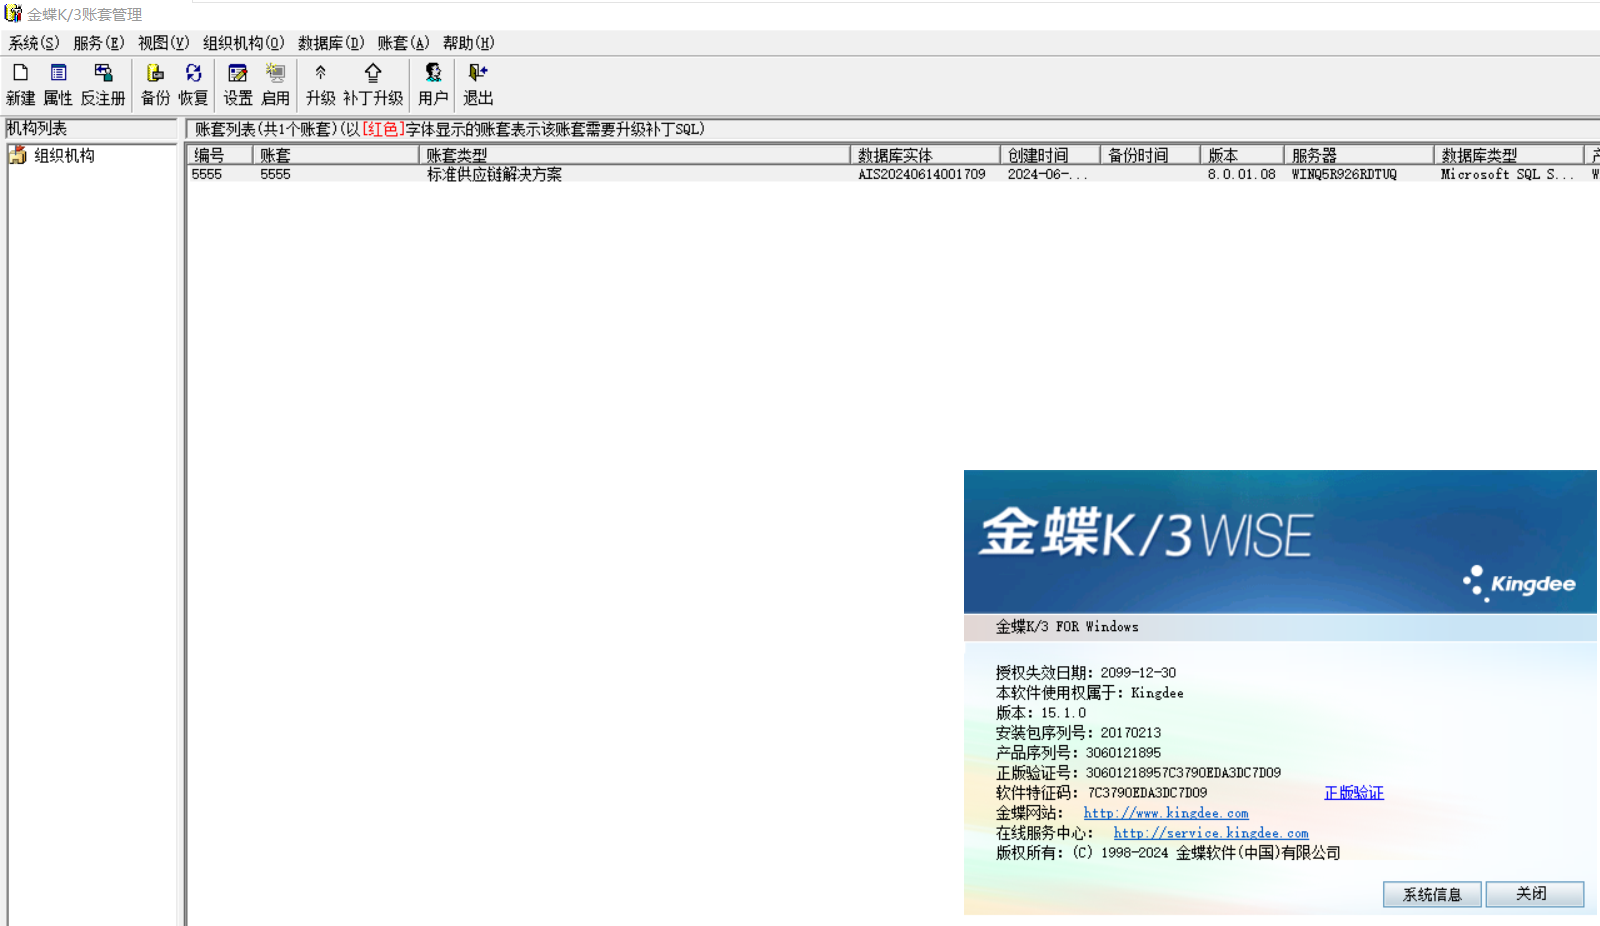Click the 启用 (Enable) toolbar icon

pos(275,83)
